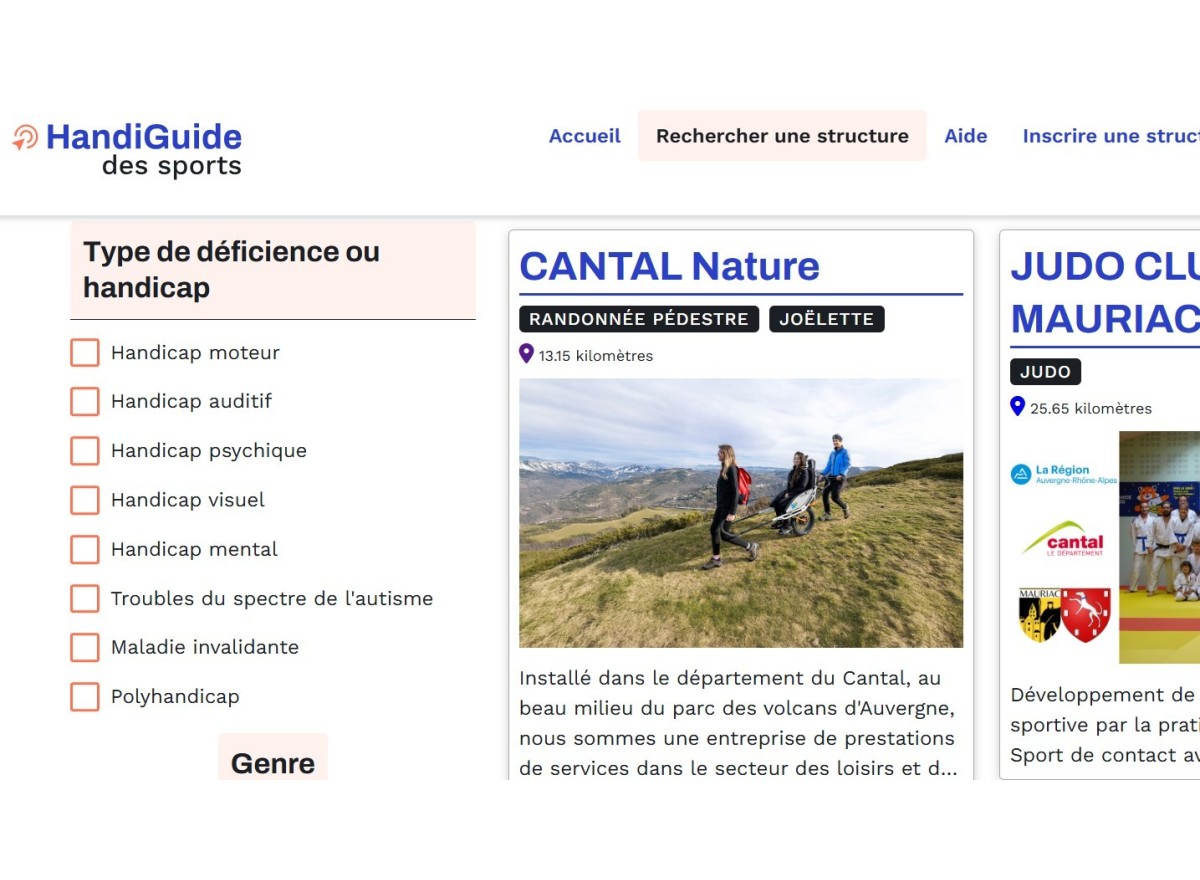Enable the Handicap auditif filter
1200x880 pixels.
(x=85, y=402)
